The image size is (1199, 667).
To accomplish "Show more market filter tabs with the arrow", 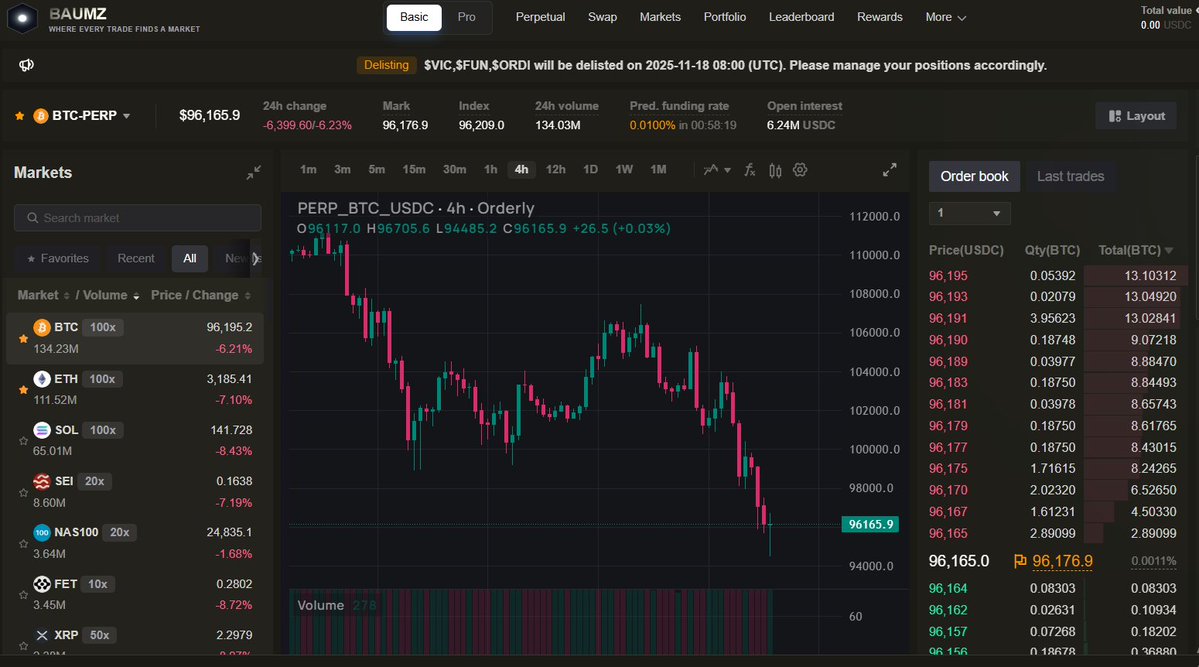I will click(x=256, y=259).
